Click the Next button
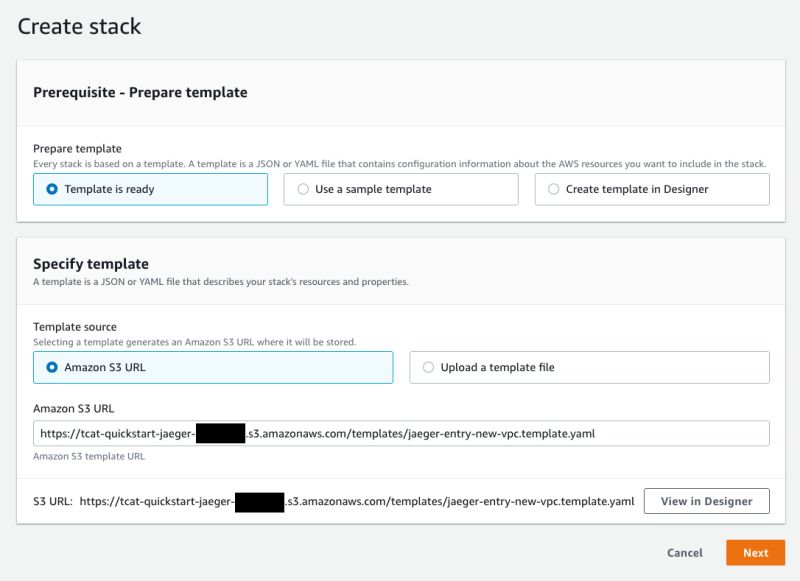The width and height of the screenshot is (800, 581). point(755,553)
